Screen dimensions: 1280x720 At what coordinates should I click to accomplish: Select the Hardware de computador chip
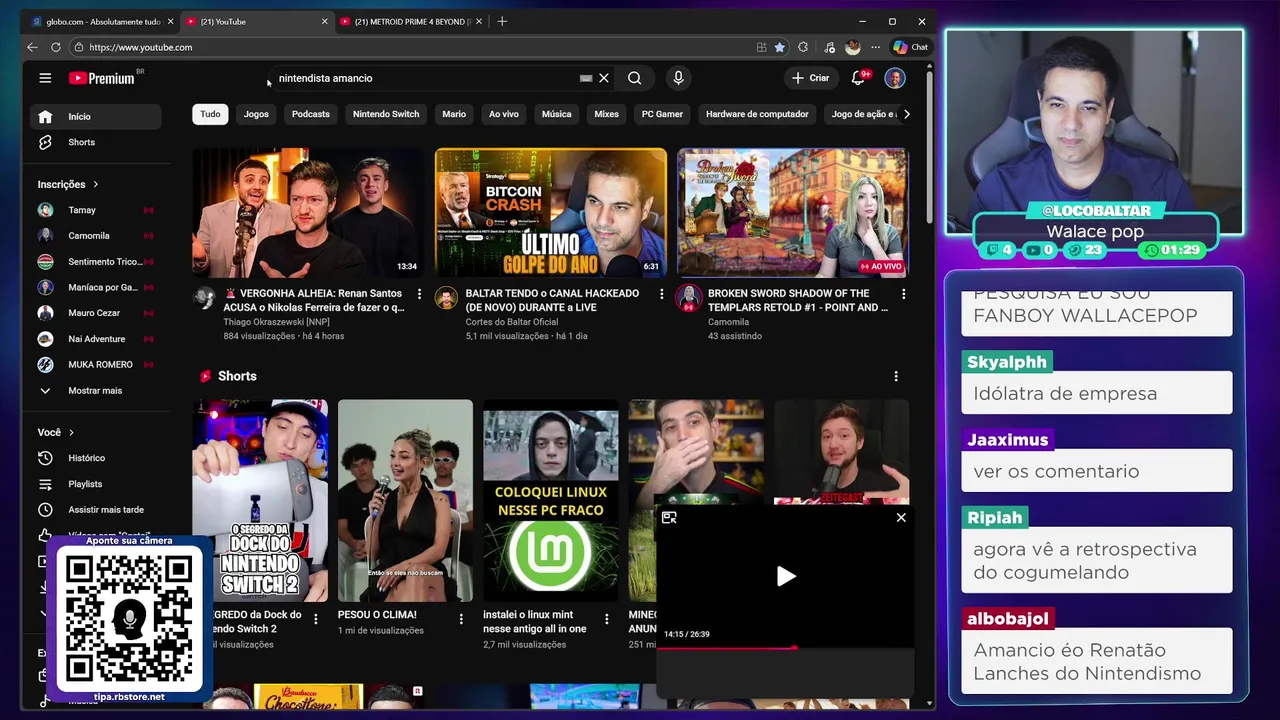[757, 114]
